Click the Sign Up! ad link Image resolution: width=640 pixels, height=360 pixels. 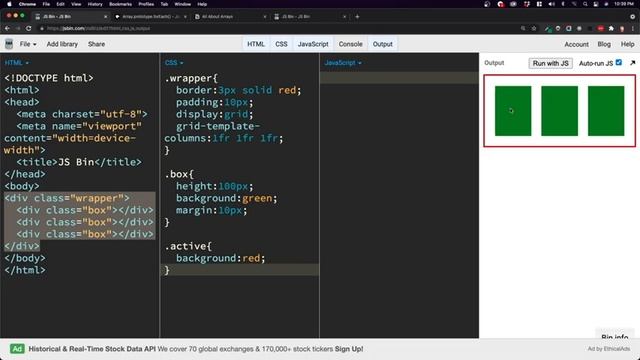click(x=349, y=349)
